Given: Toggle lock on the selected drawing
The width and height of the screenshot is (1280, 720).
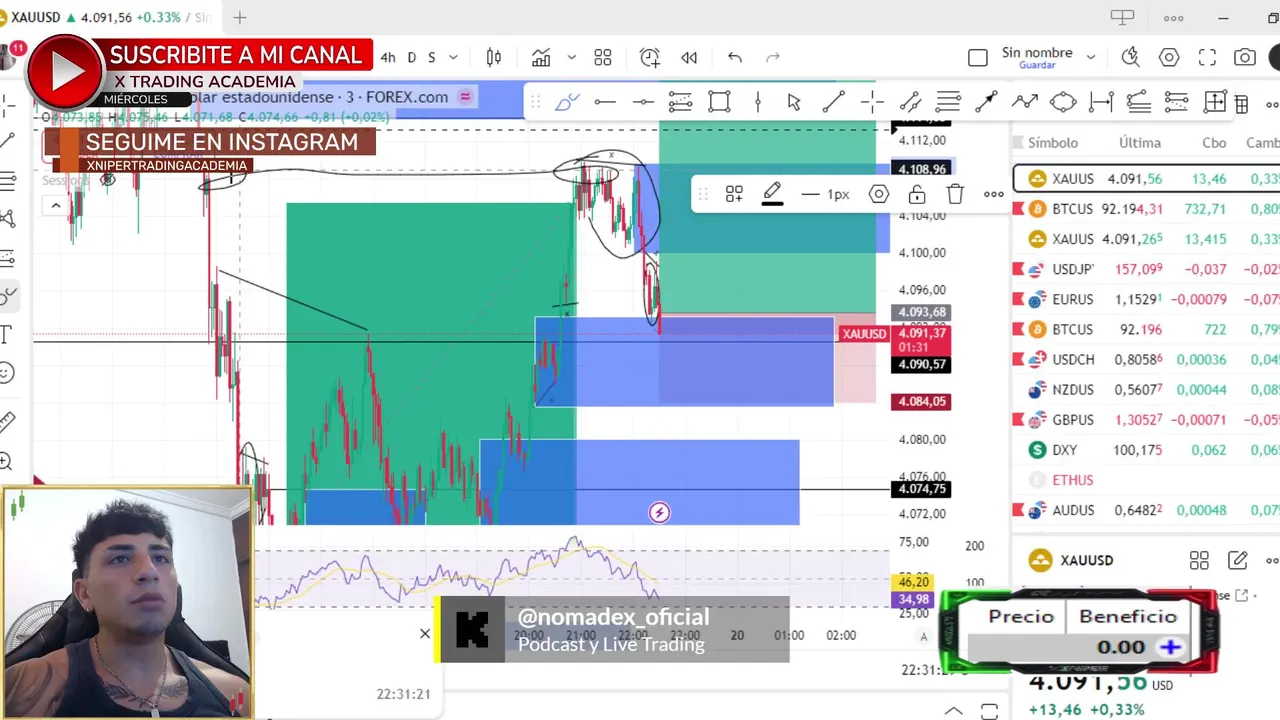Looking at the screenshot, I should coord(917,195).
